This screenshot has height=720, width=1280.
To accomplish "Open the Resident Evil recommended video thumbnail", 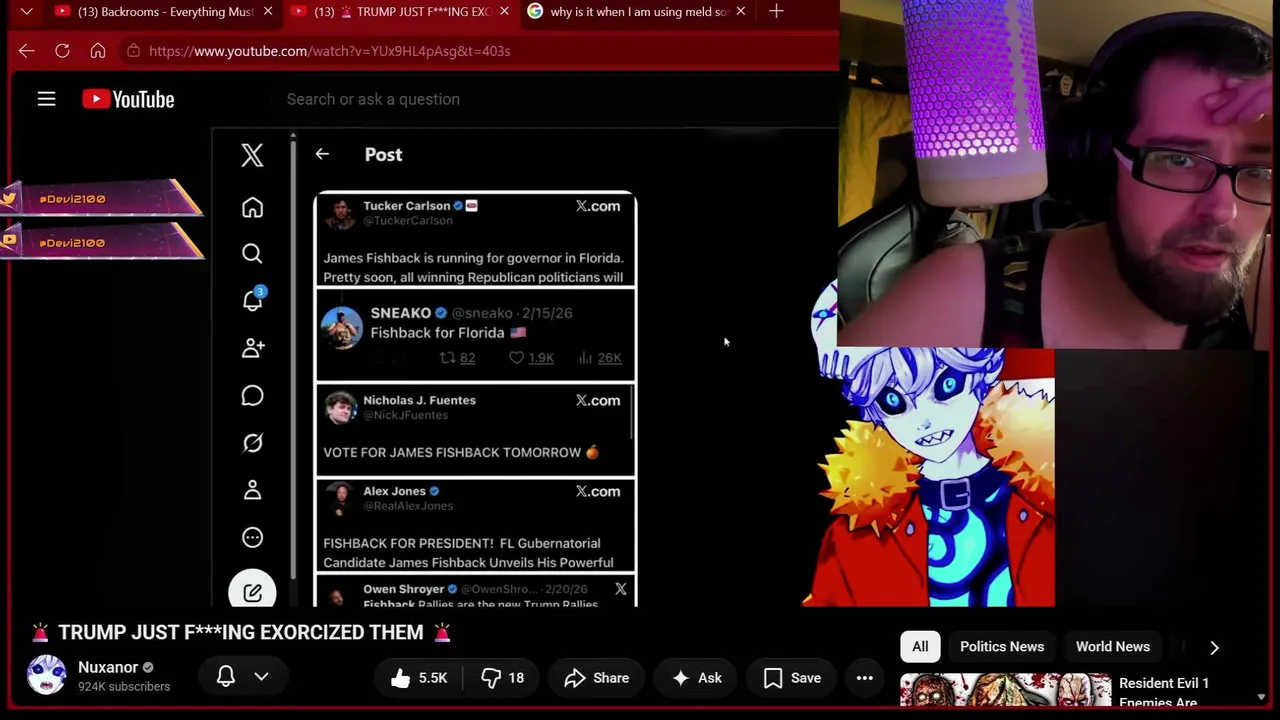I will (1005, 691).
